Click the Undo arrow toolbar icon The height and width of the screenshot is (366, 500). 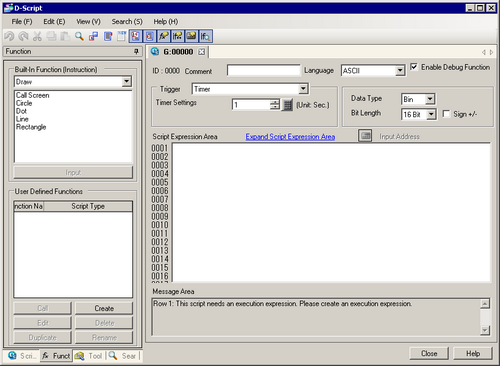pos(9,36)
